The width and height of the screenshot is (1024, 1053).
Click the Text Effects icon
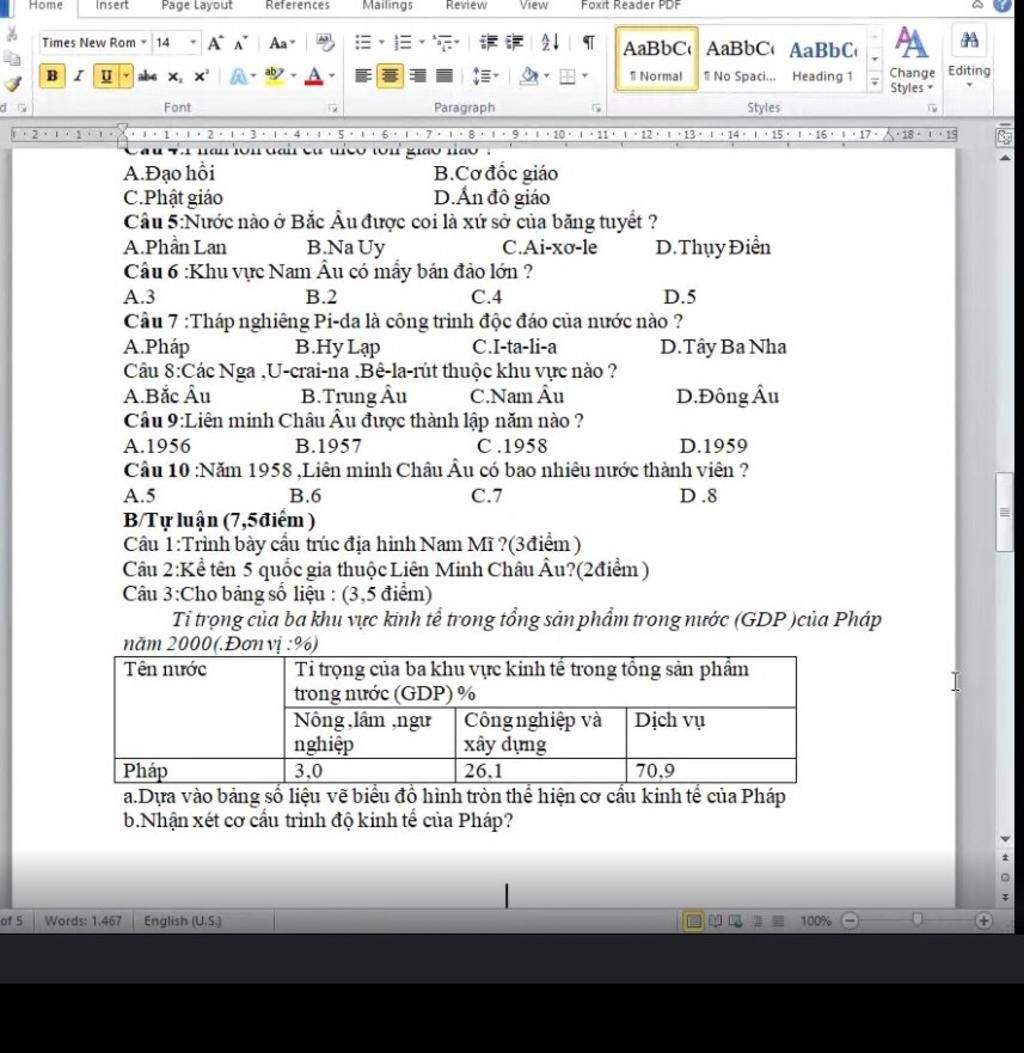pos(238,76)
